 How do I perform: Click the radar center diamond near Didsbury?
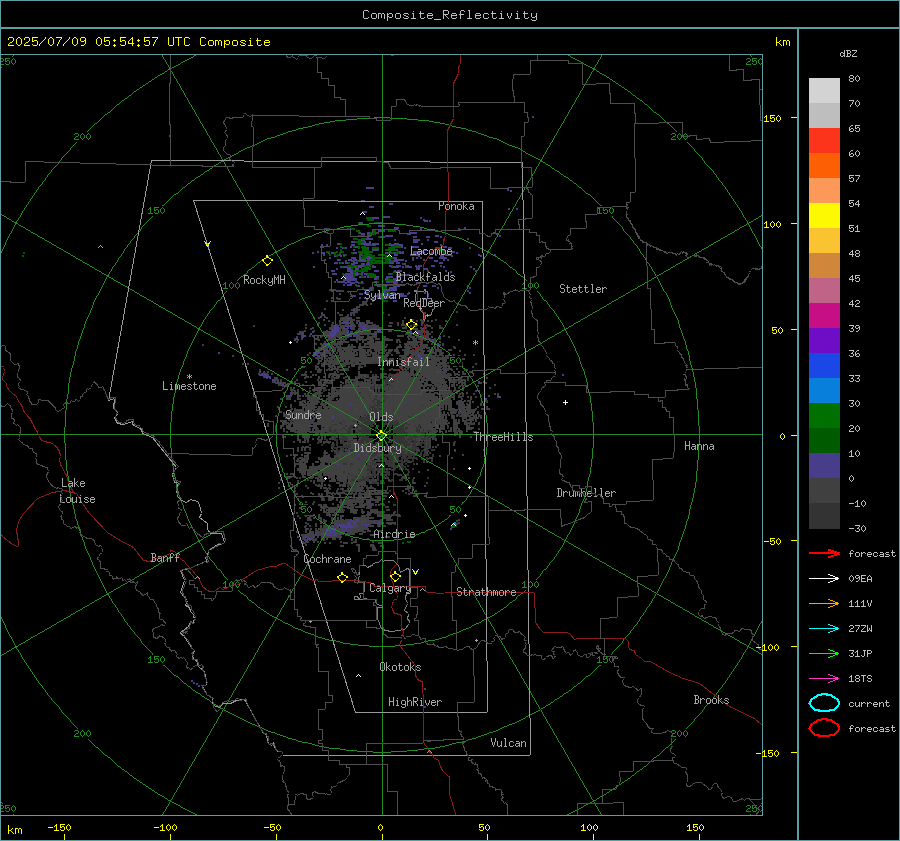click(x=382, y=436)
